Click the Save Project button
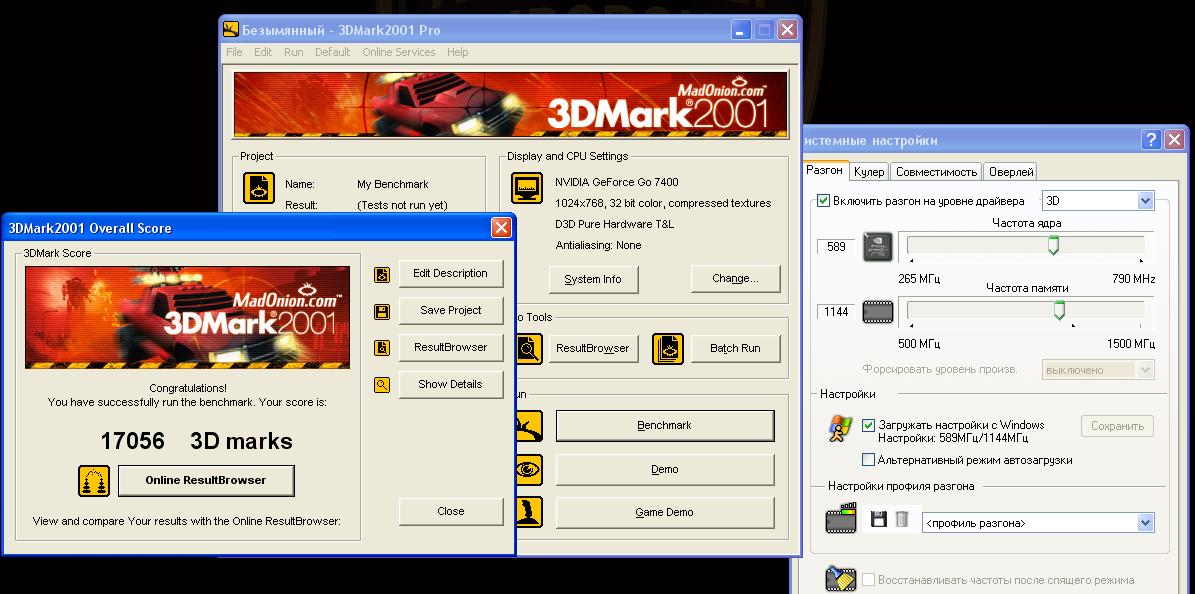Screen dimensions: 1195x594 tap(450, 310)
